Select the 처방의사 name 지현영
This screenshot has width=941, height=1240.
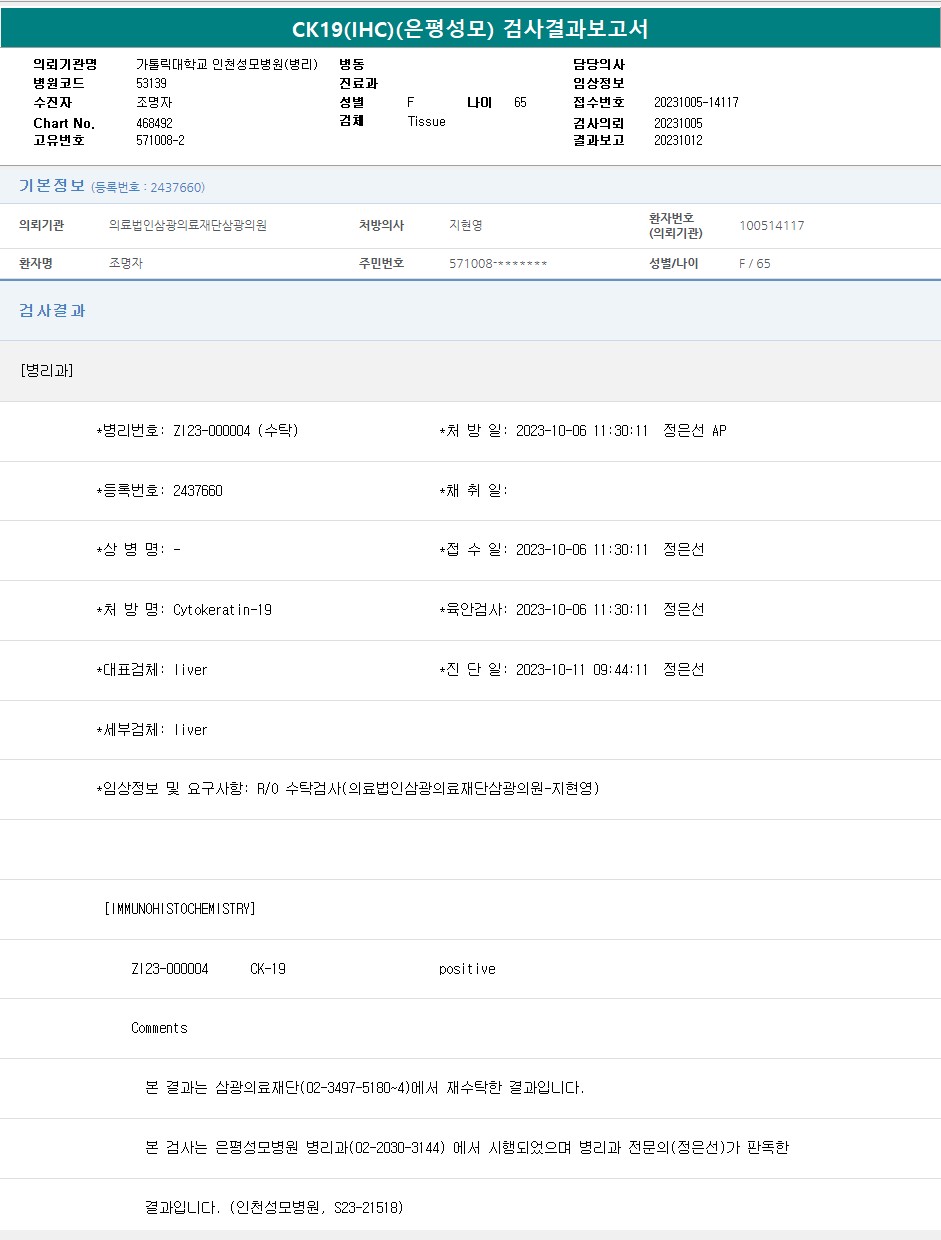[x=466, y=226]
